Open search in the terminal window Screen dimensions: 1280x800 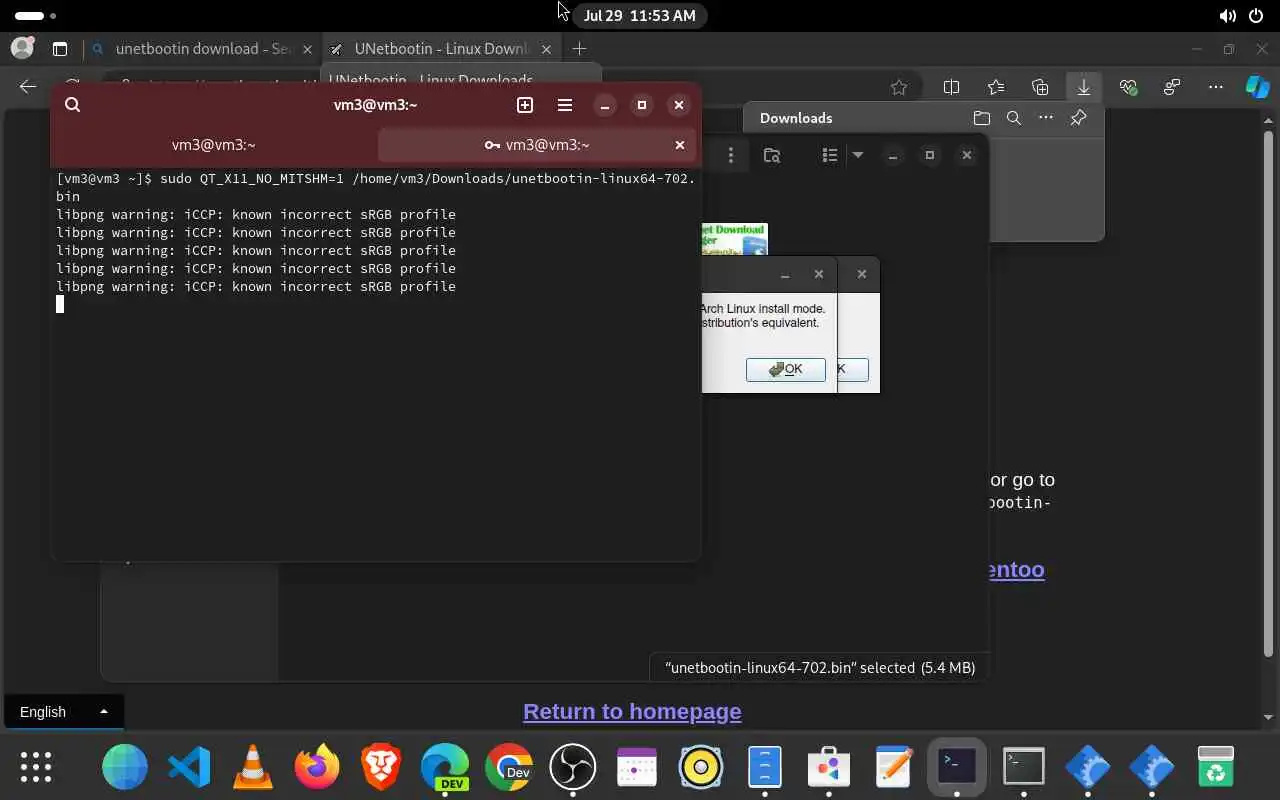pyautogui.click(x=72, y=105)
